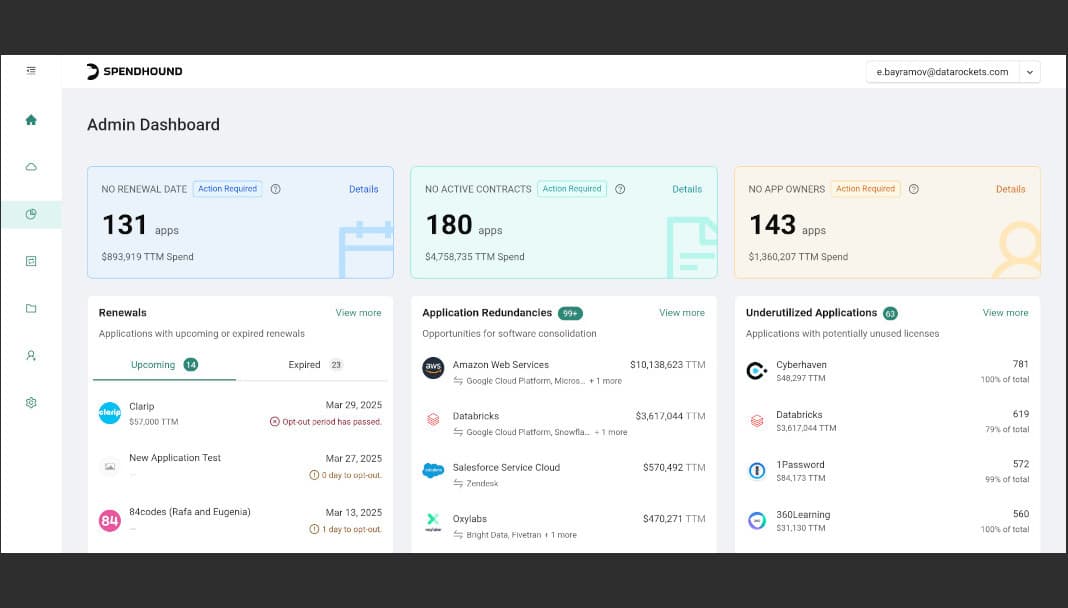Viewport: 1068px width, 608px height.
Task: Click the user profile sidebar icon
Action: 31,355
